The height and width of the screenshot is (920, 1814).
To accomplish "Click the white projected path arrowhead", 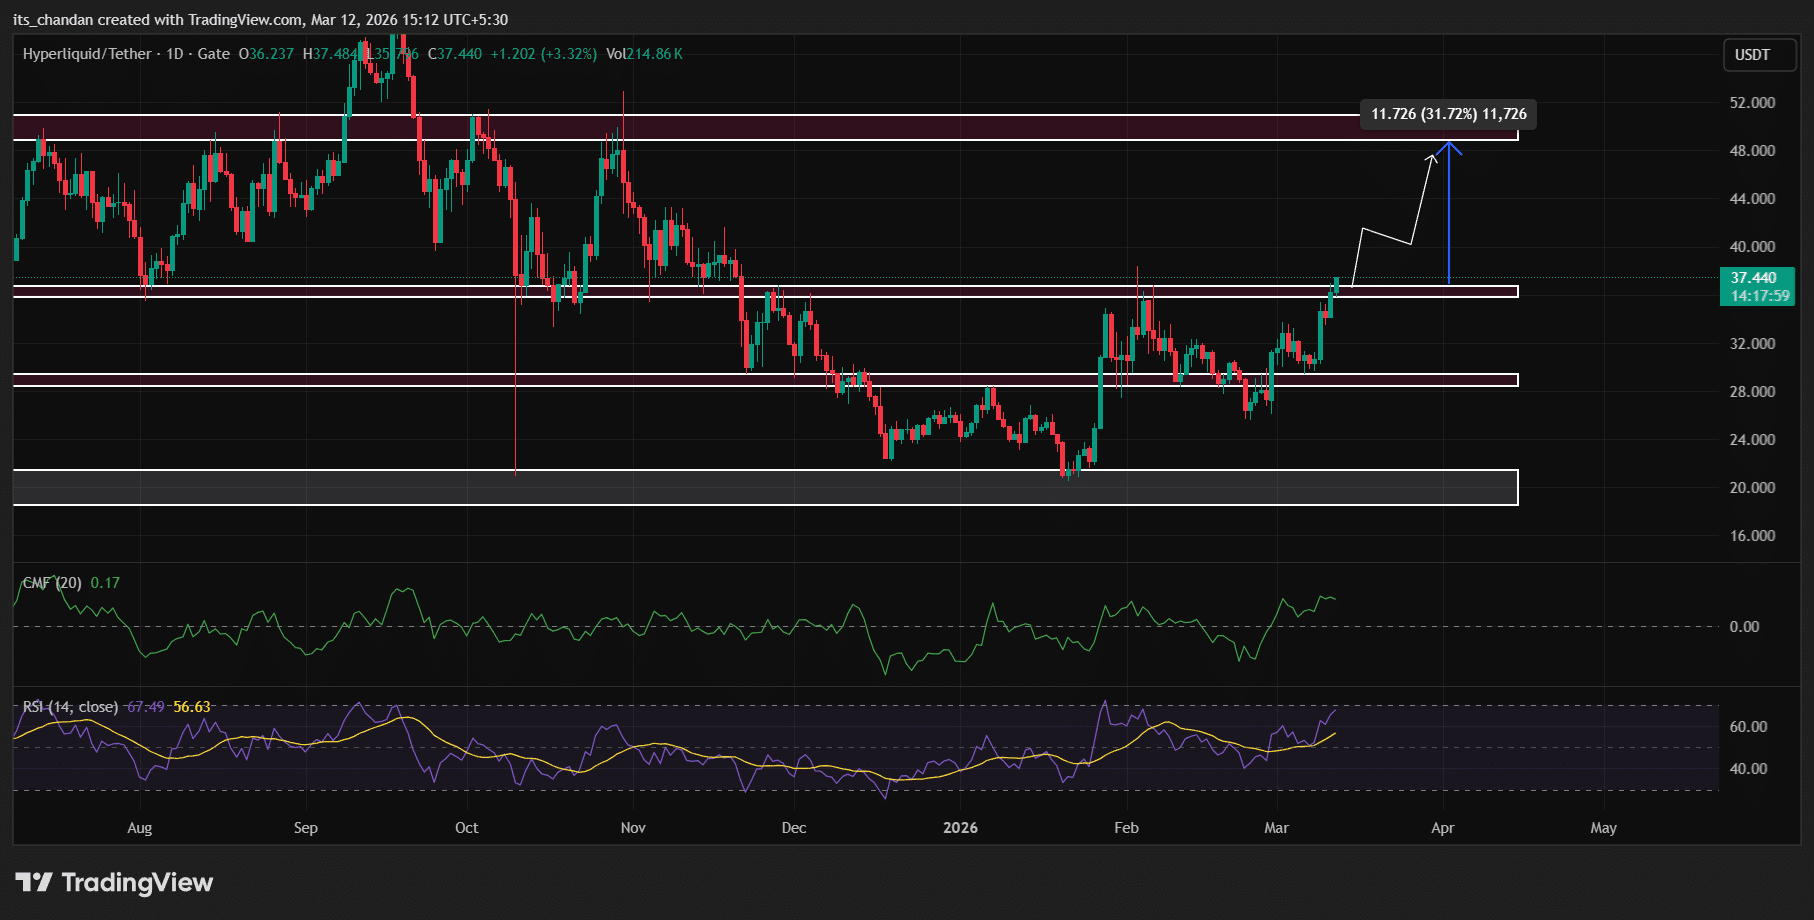I will pyautogui.click(x=1433, y=155).
